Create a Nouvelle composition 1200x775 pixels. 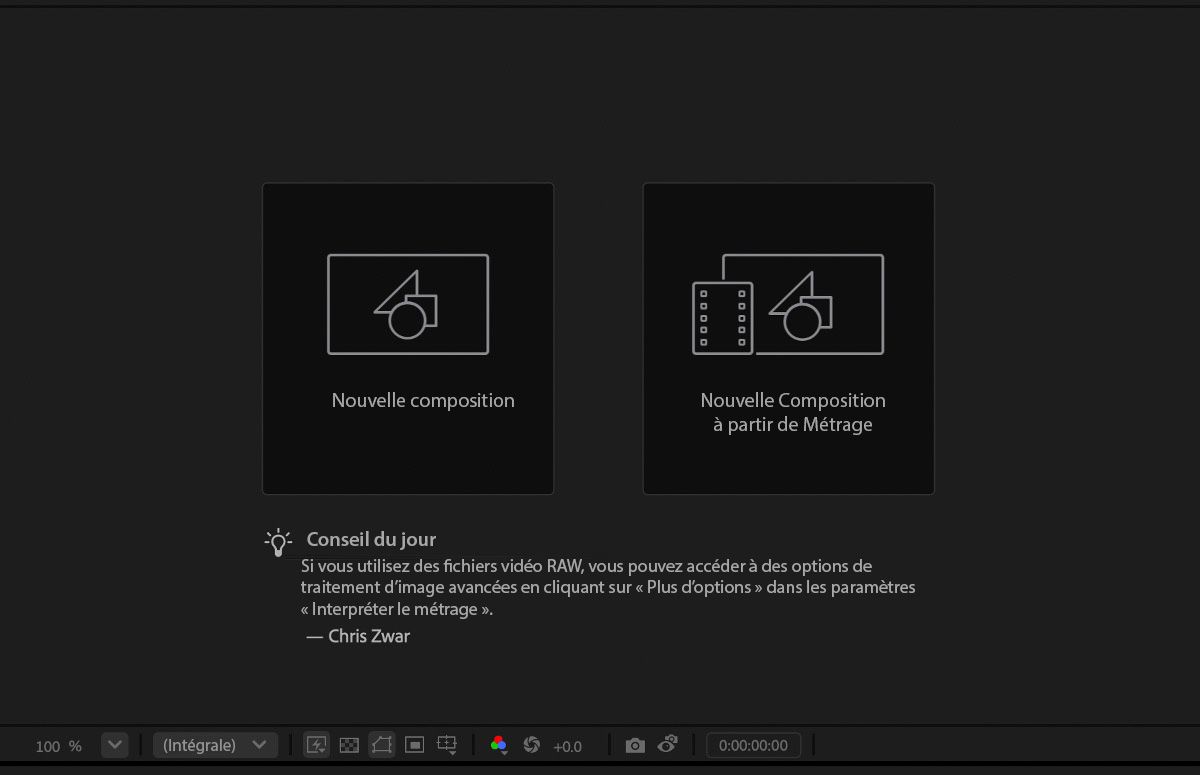point(407,337)
